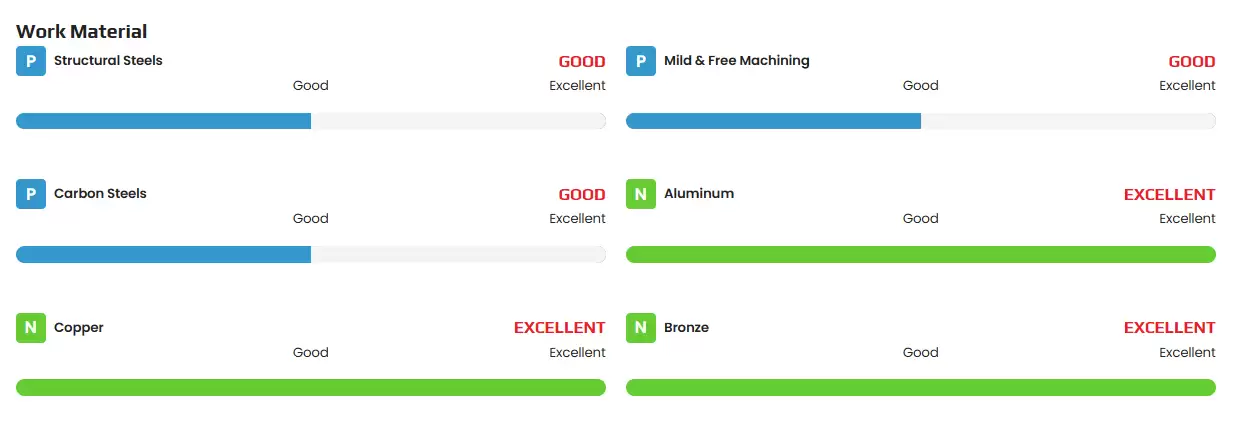Click the green N icon beside Aluminum

pos(641,194)
